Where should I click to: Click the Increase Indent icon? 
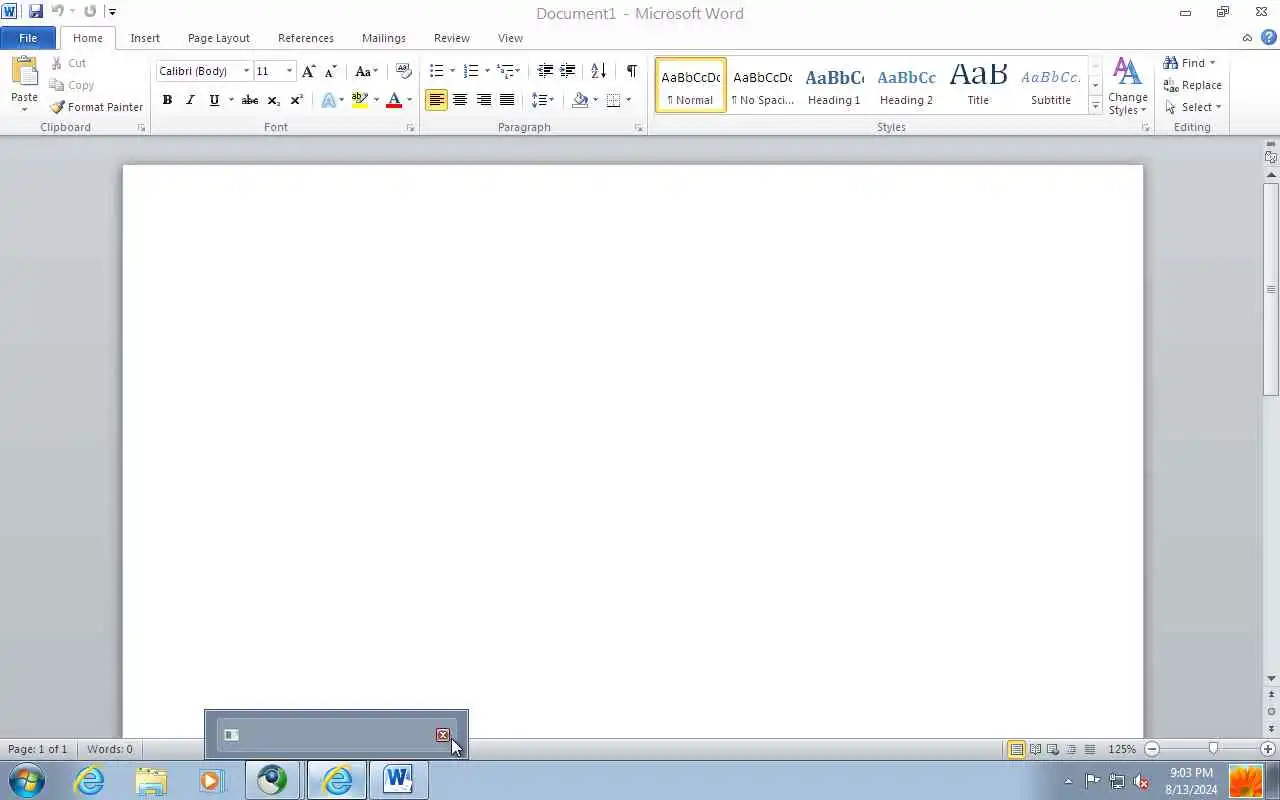567,71
